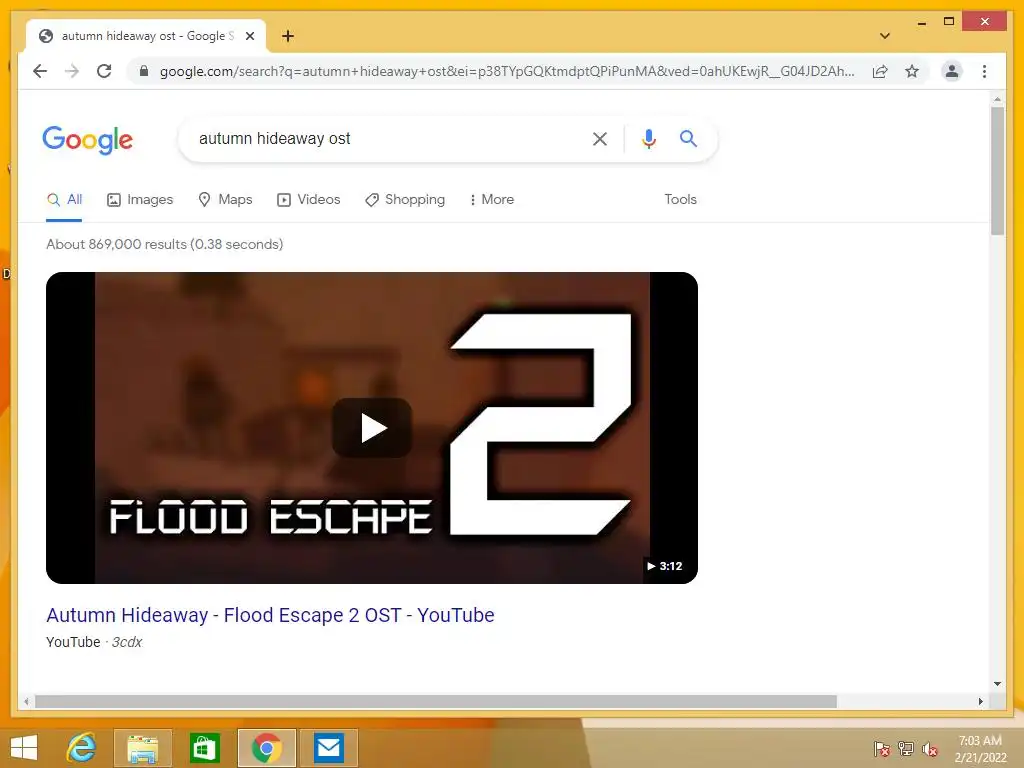Click the address bar URL

[507, 71]
